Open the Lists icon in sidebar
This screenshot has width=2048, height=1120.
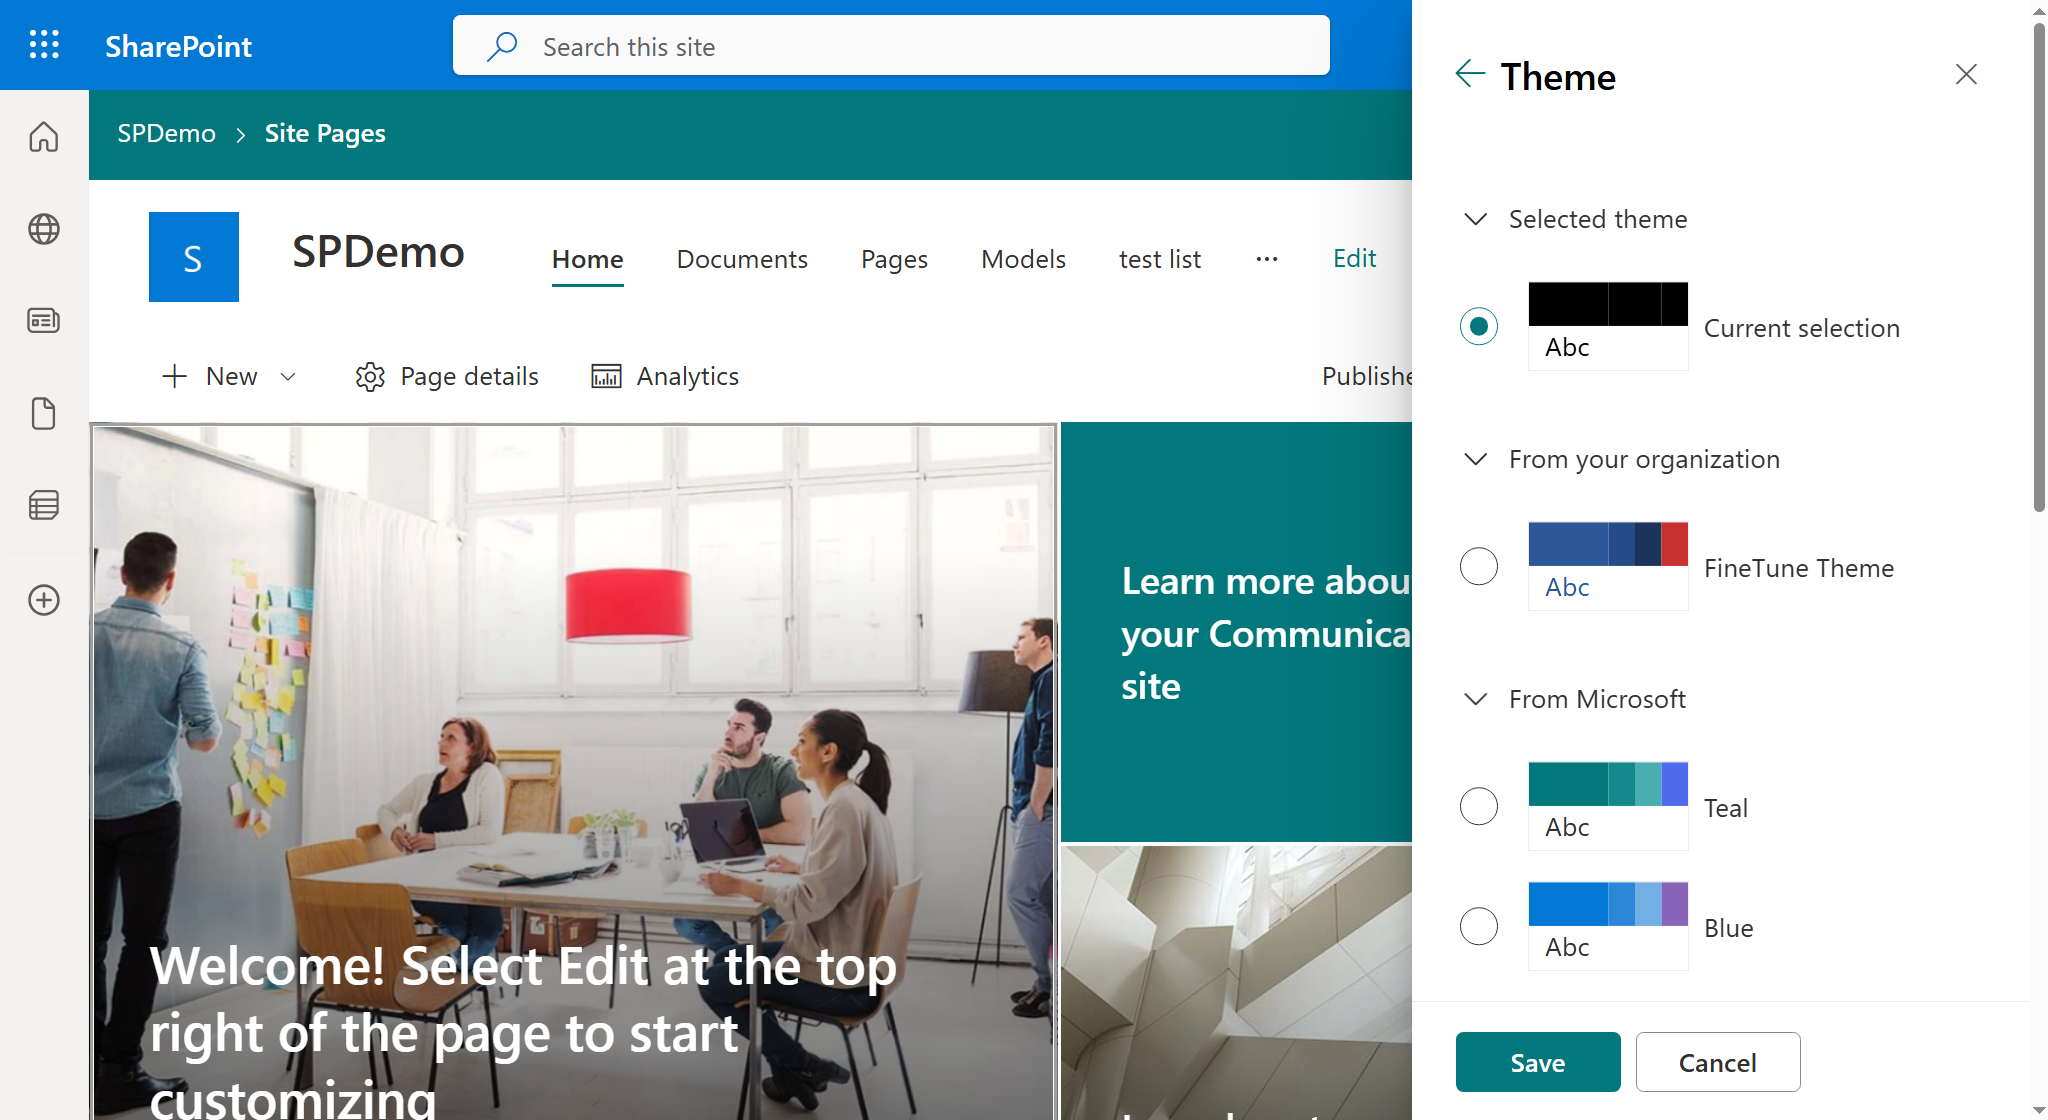(44, 505)
